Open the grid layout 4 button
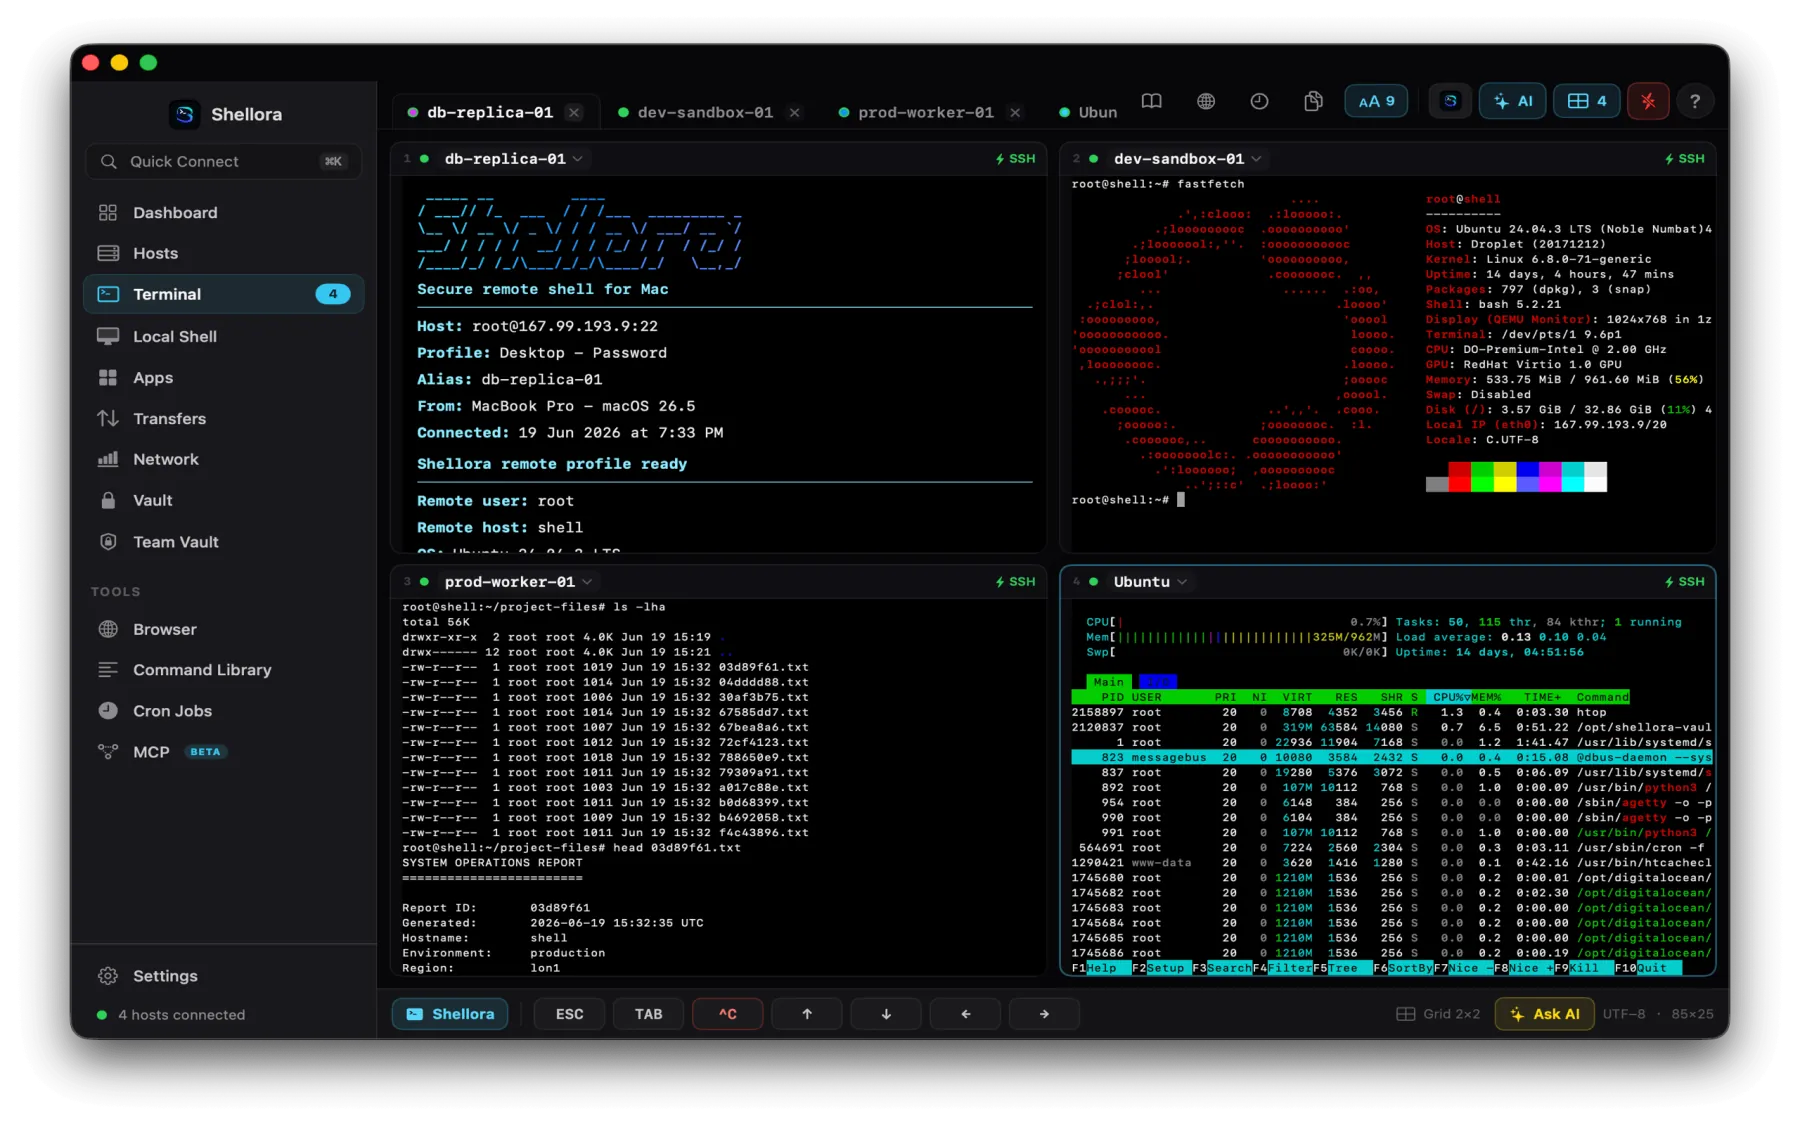The image size is (1800, 1125). pos(1587,101)
